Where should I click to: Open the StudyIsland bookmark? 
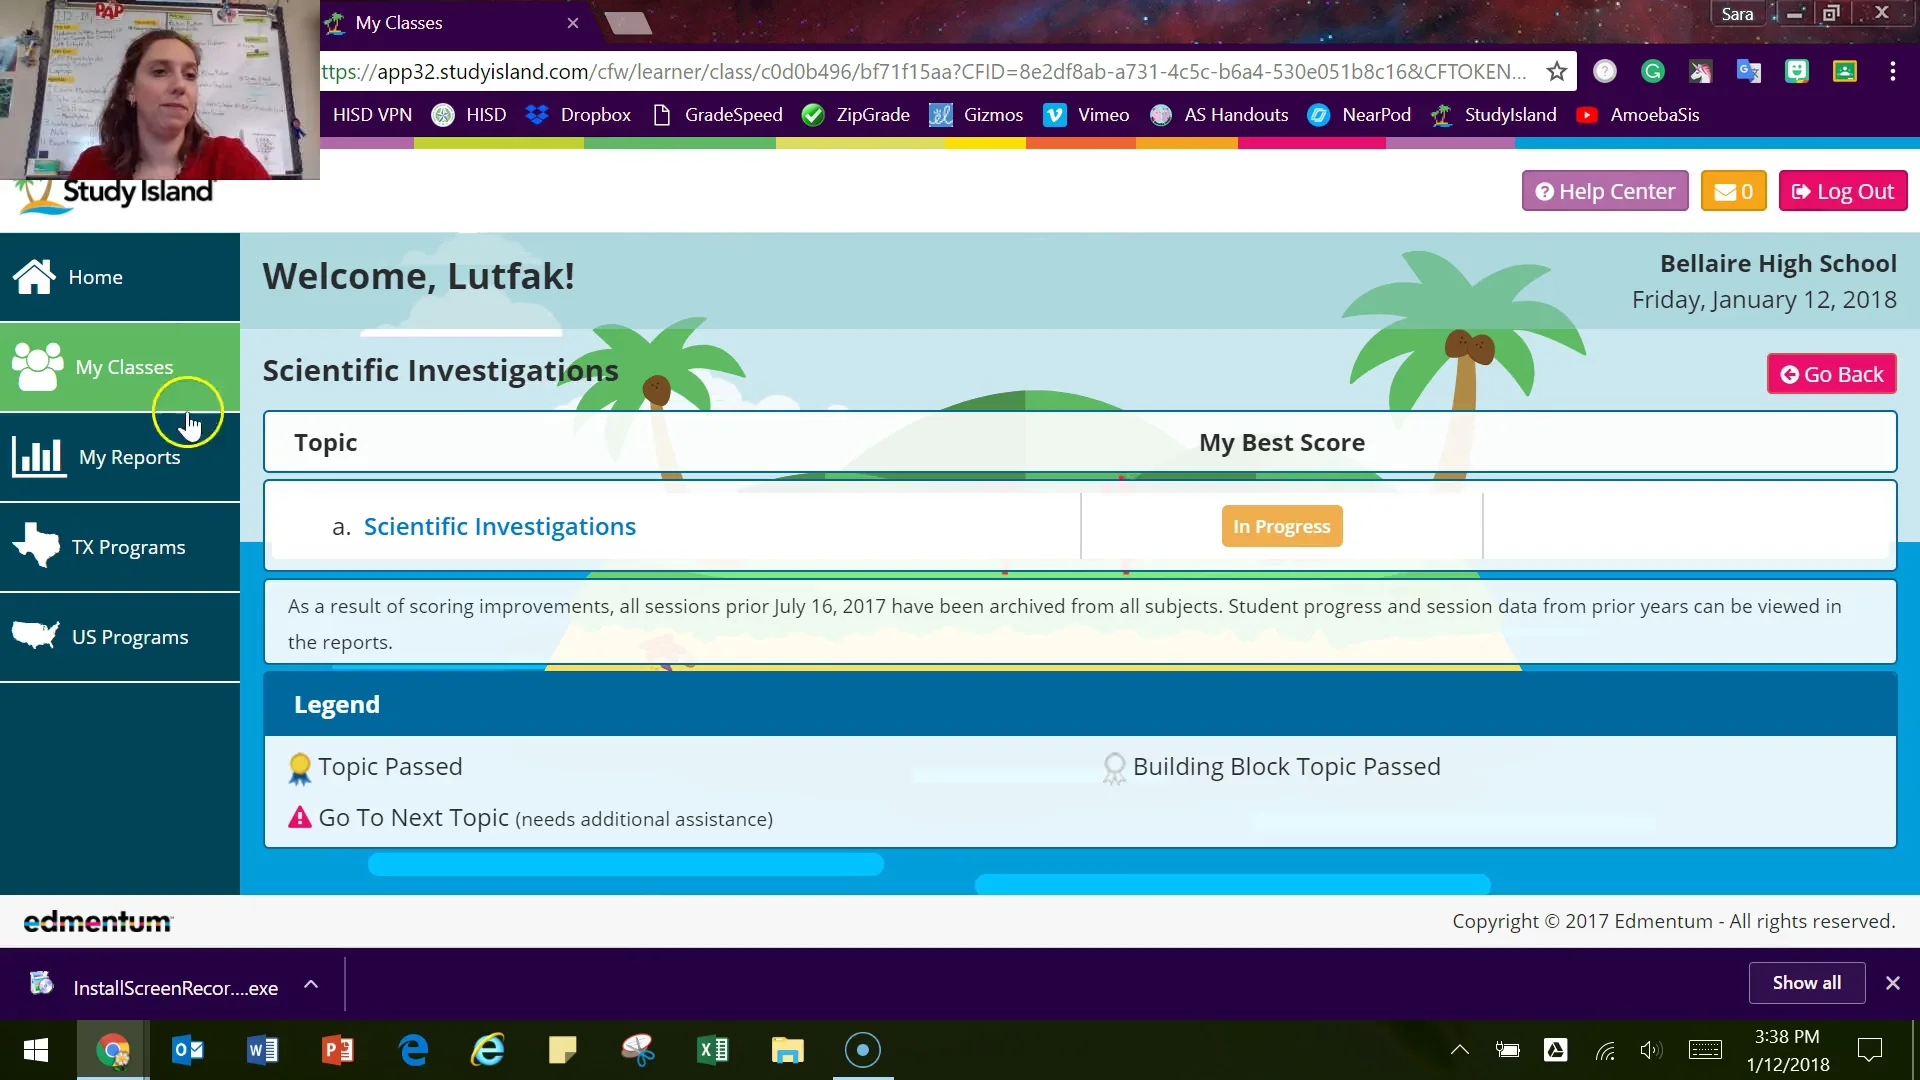pyautogui.click(x=1494, y=115)
